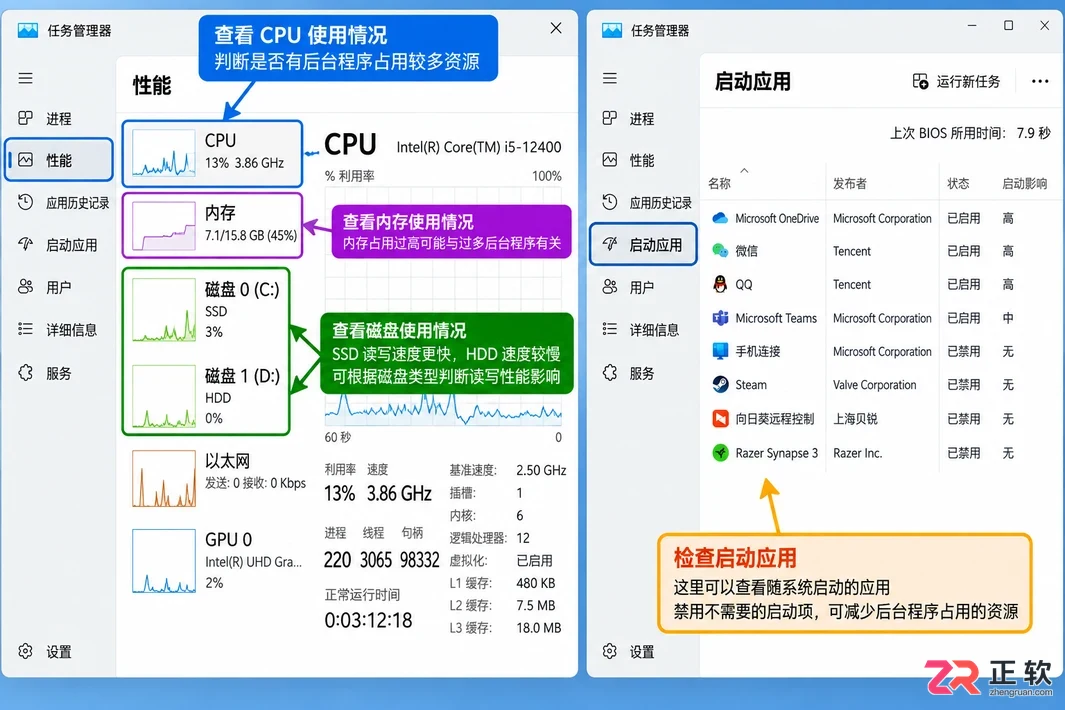Open 设置 label in left window
The width and height of the screenshot is (1065, 710).
58,652
